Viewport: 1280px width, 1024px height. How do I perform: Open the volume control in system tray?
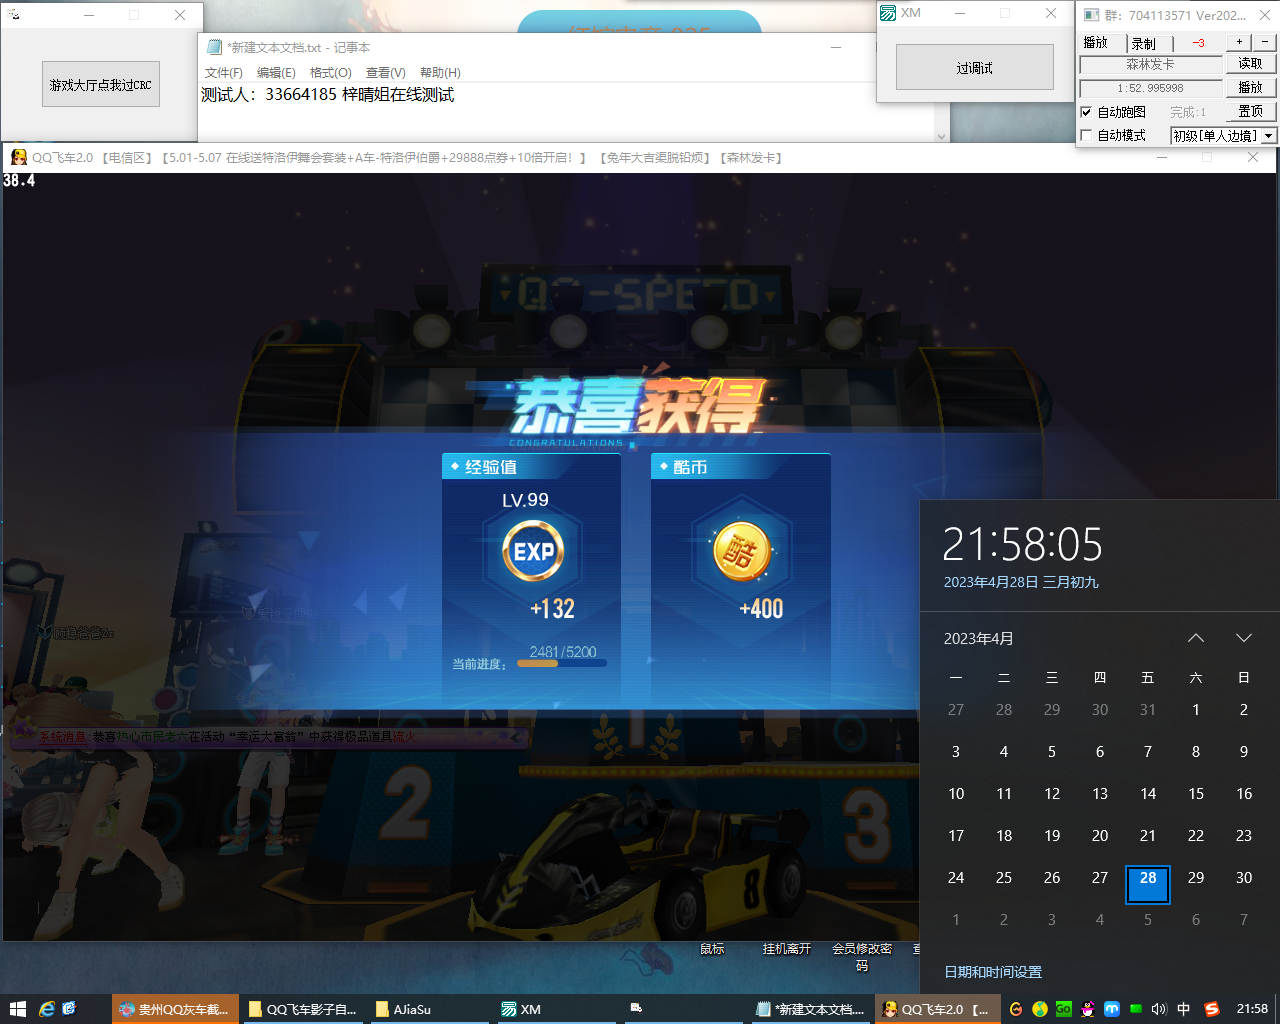(x=1159, y=1009)
